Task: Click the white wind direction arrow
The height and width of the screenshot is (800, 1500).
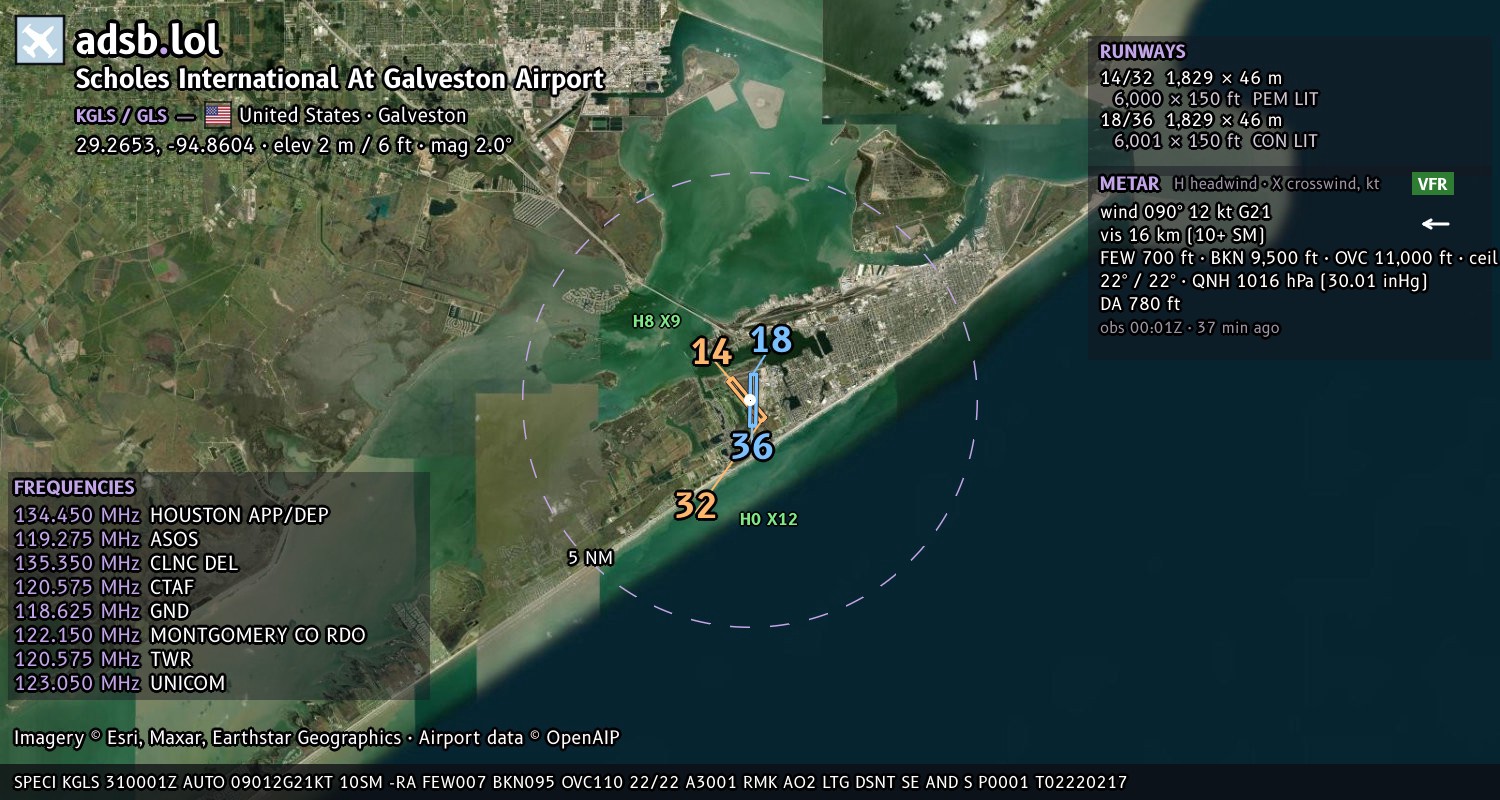Action: coord(1436,224)
